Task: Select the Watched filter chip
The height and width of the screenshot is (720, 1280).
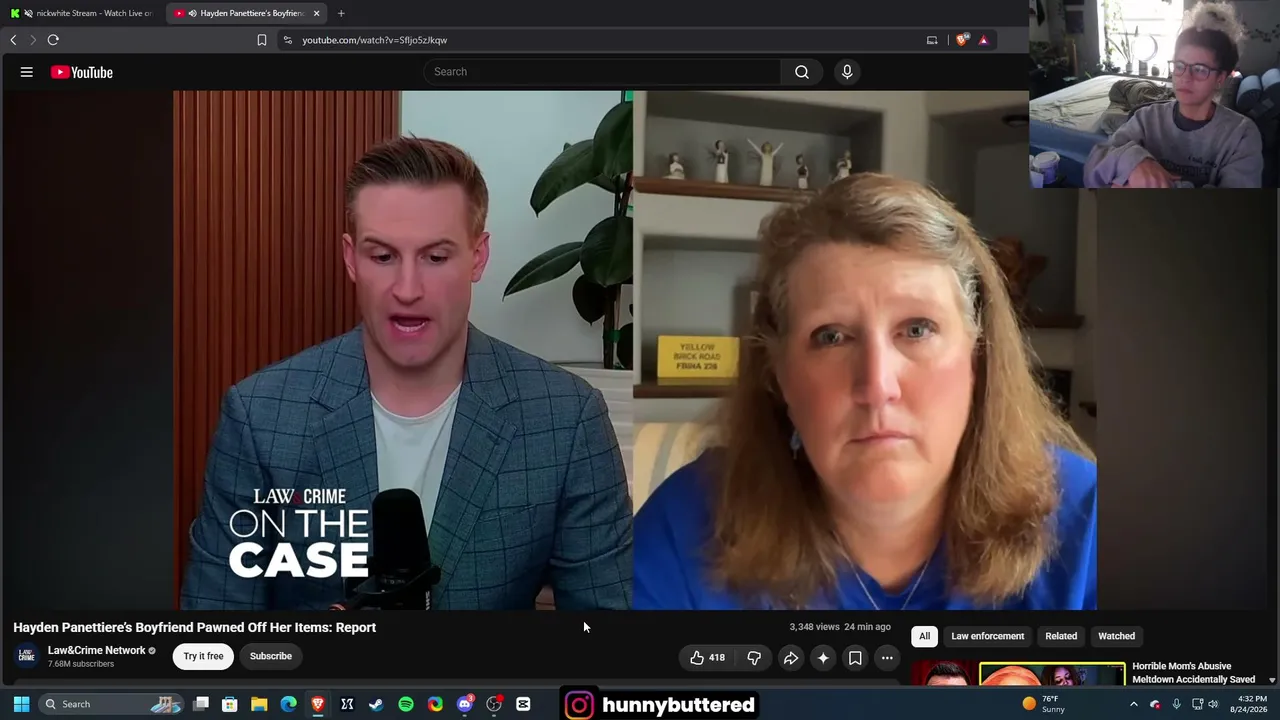Action: [1117, 636]
